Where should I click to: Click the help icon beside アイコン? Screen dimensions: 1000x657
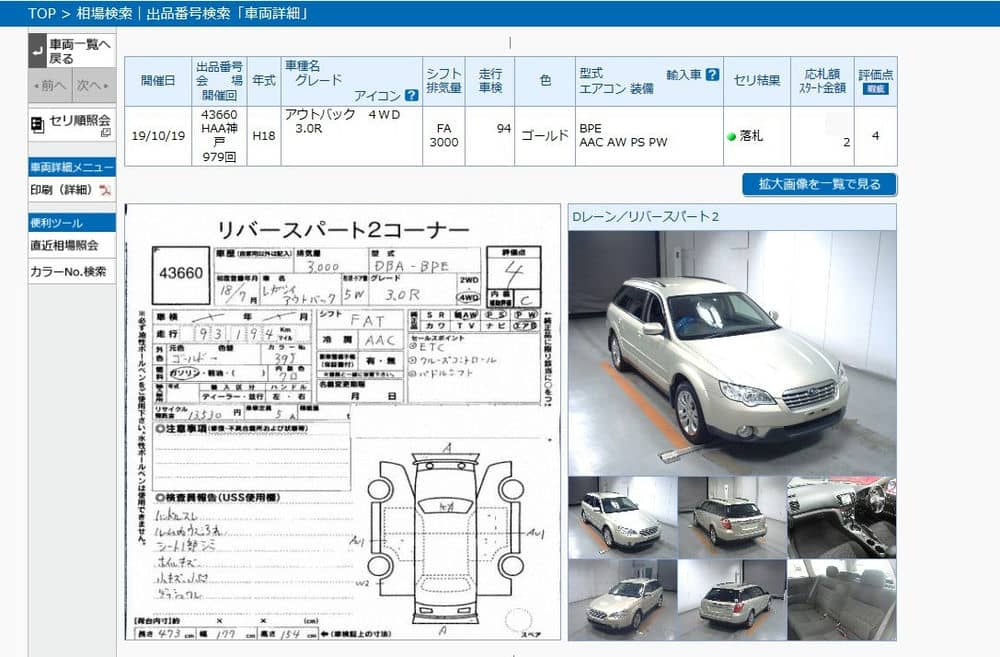click(x=410, y=95)
